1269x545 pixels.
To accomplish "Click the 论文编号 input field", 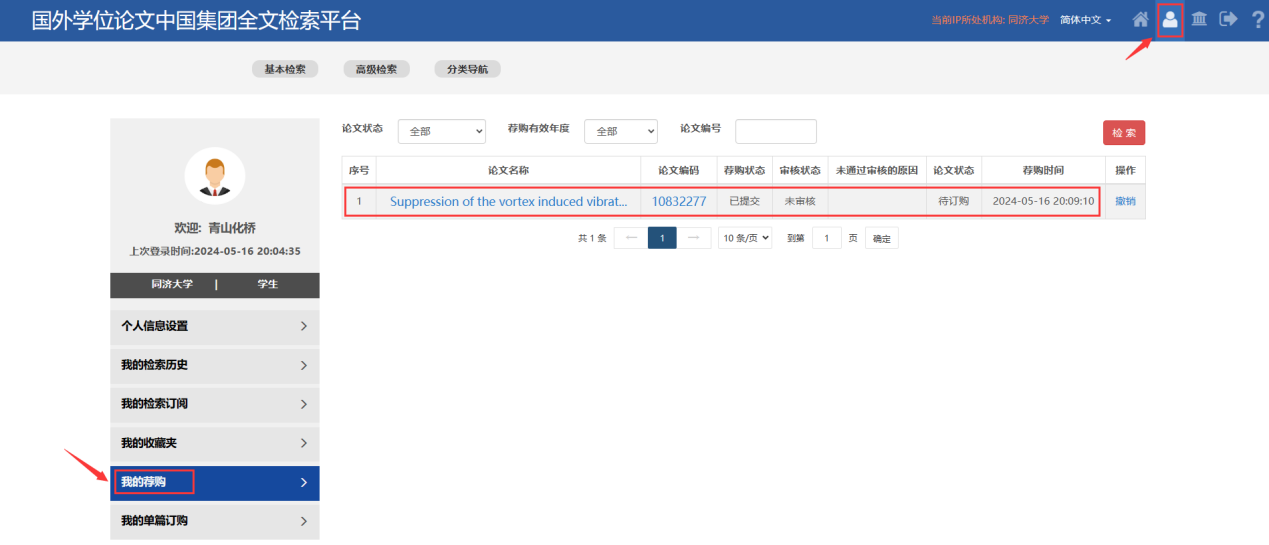I will pyautogui.click(x=776, y=131).
